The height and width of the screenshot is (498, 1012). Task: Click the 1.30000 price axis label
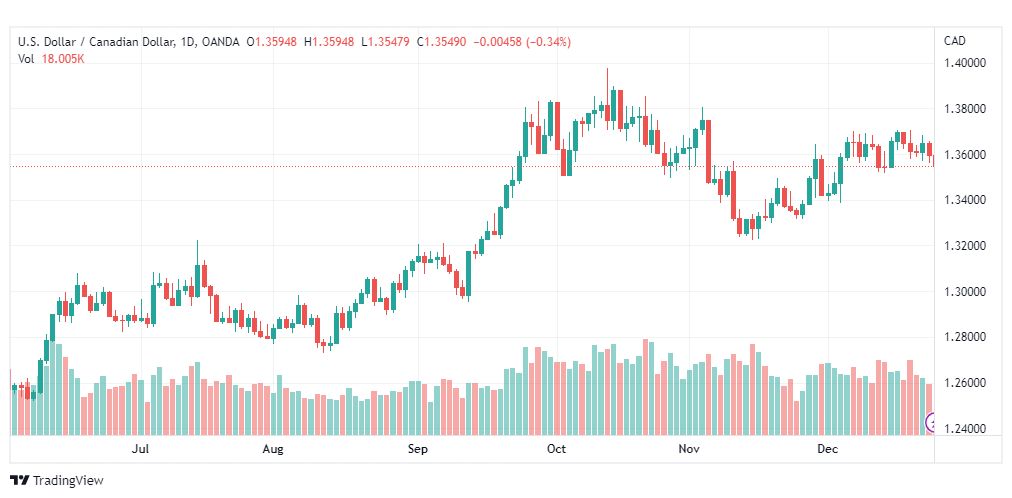click(966, 292)
